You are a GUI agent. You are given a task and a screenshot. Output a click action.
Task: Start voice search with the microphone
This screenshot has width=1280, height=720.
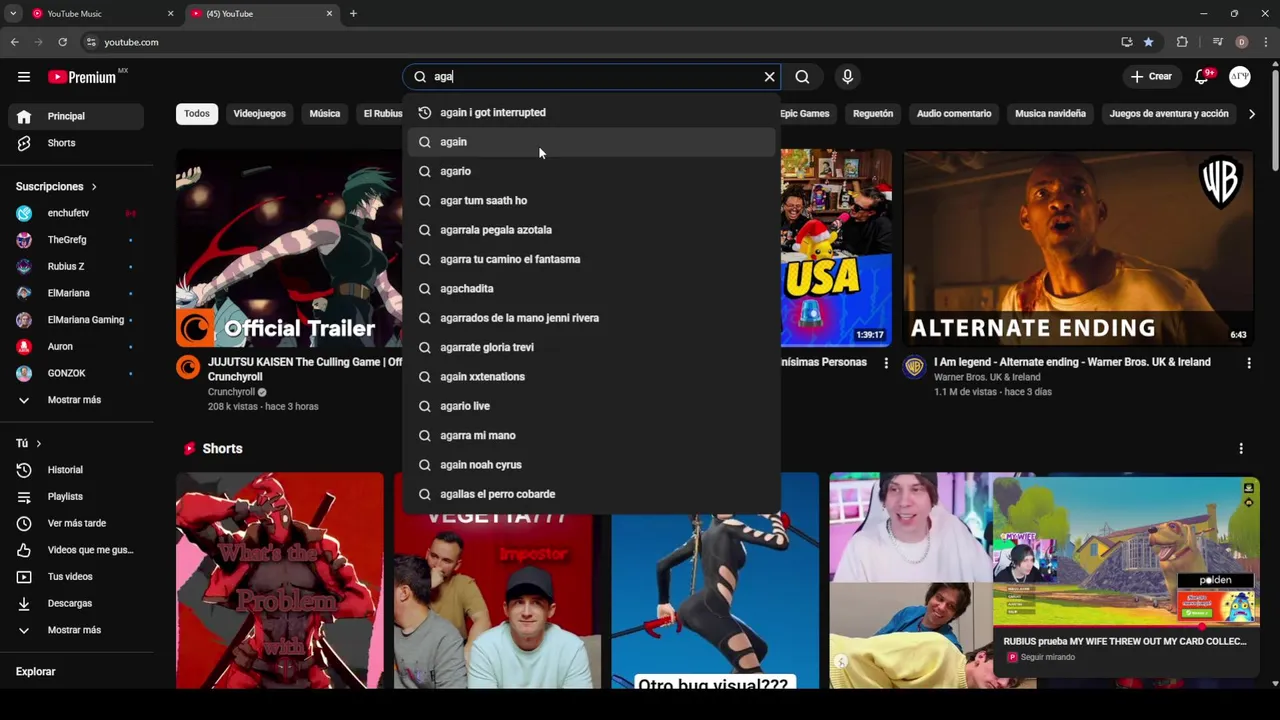847,77
